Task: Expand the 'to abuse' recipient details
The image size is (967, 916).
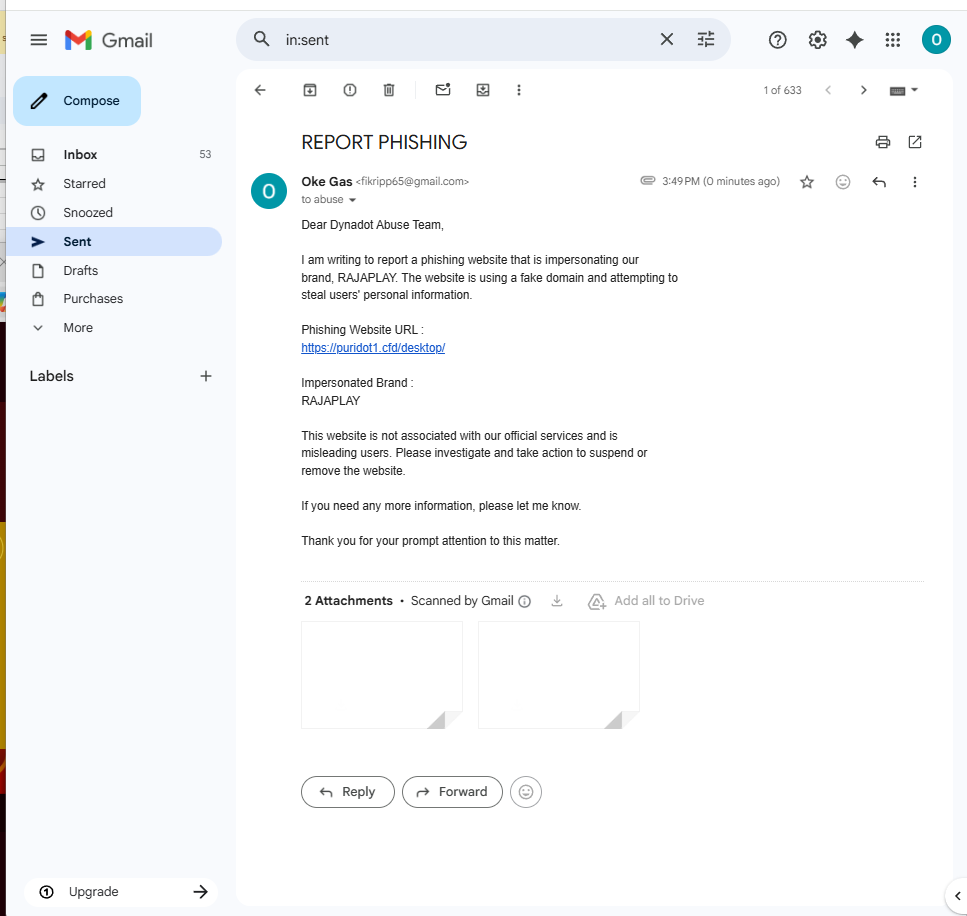Action: (x=353, y=200)
